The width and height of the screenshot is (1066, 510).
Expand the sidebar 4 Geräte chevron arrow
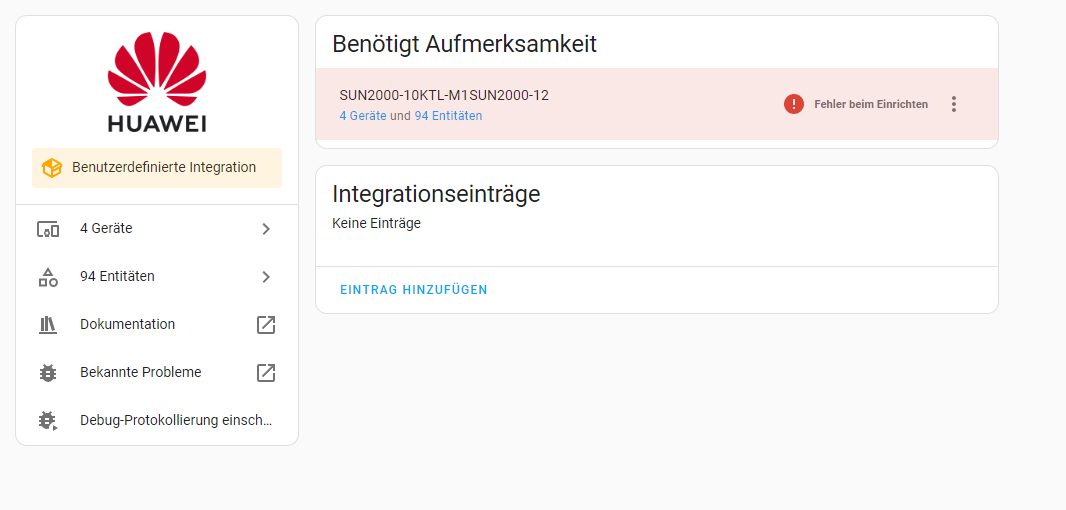[x=266, y=229]
